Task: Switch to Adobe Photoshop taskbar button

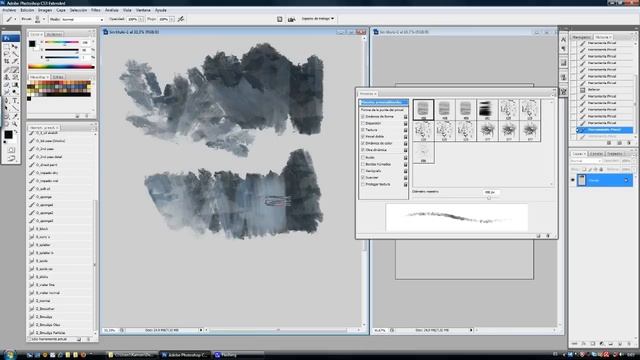Action: [x=185, y=355]
